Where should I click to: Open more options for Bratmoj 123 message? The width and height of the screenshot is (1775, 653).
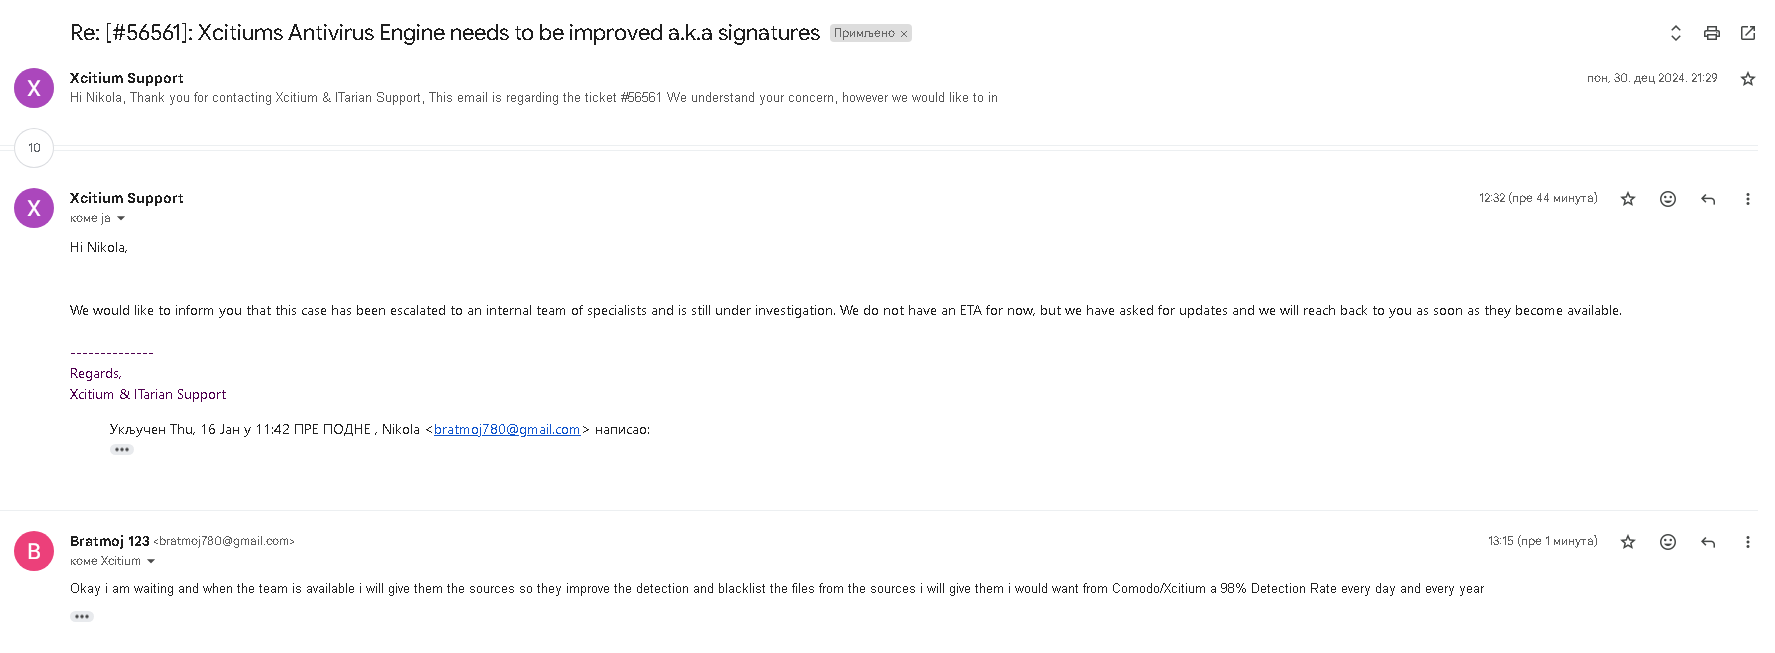(x=1748, y=542)
